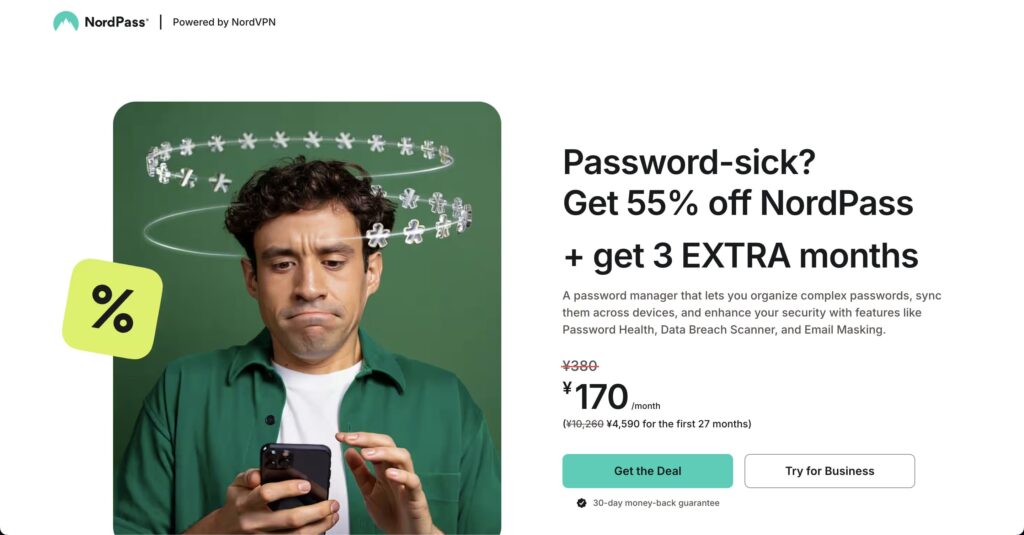Click the man's face in hero image
This screenshot has width=1024, height=535.
point(312,281)
